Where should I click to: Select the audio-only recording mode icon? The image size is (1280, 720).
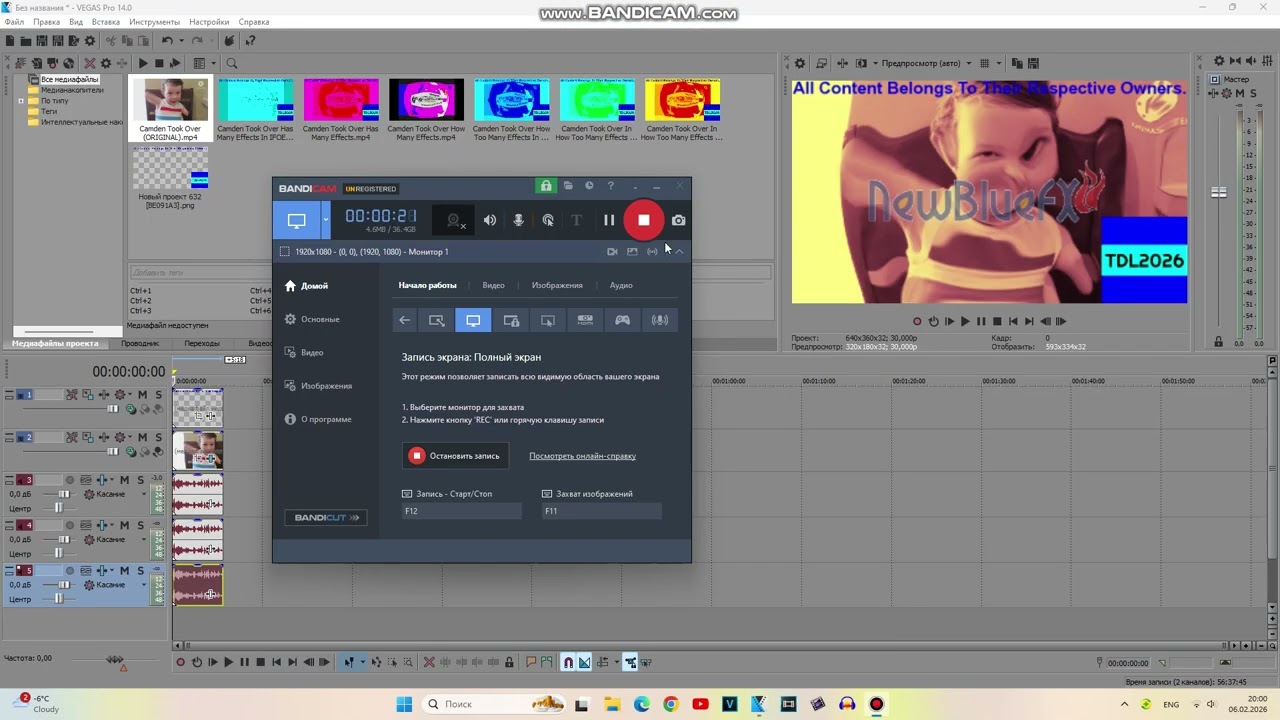(659, 320)
